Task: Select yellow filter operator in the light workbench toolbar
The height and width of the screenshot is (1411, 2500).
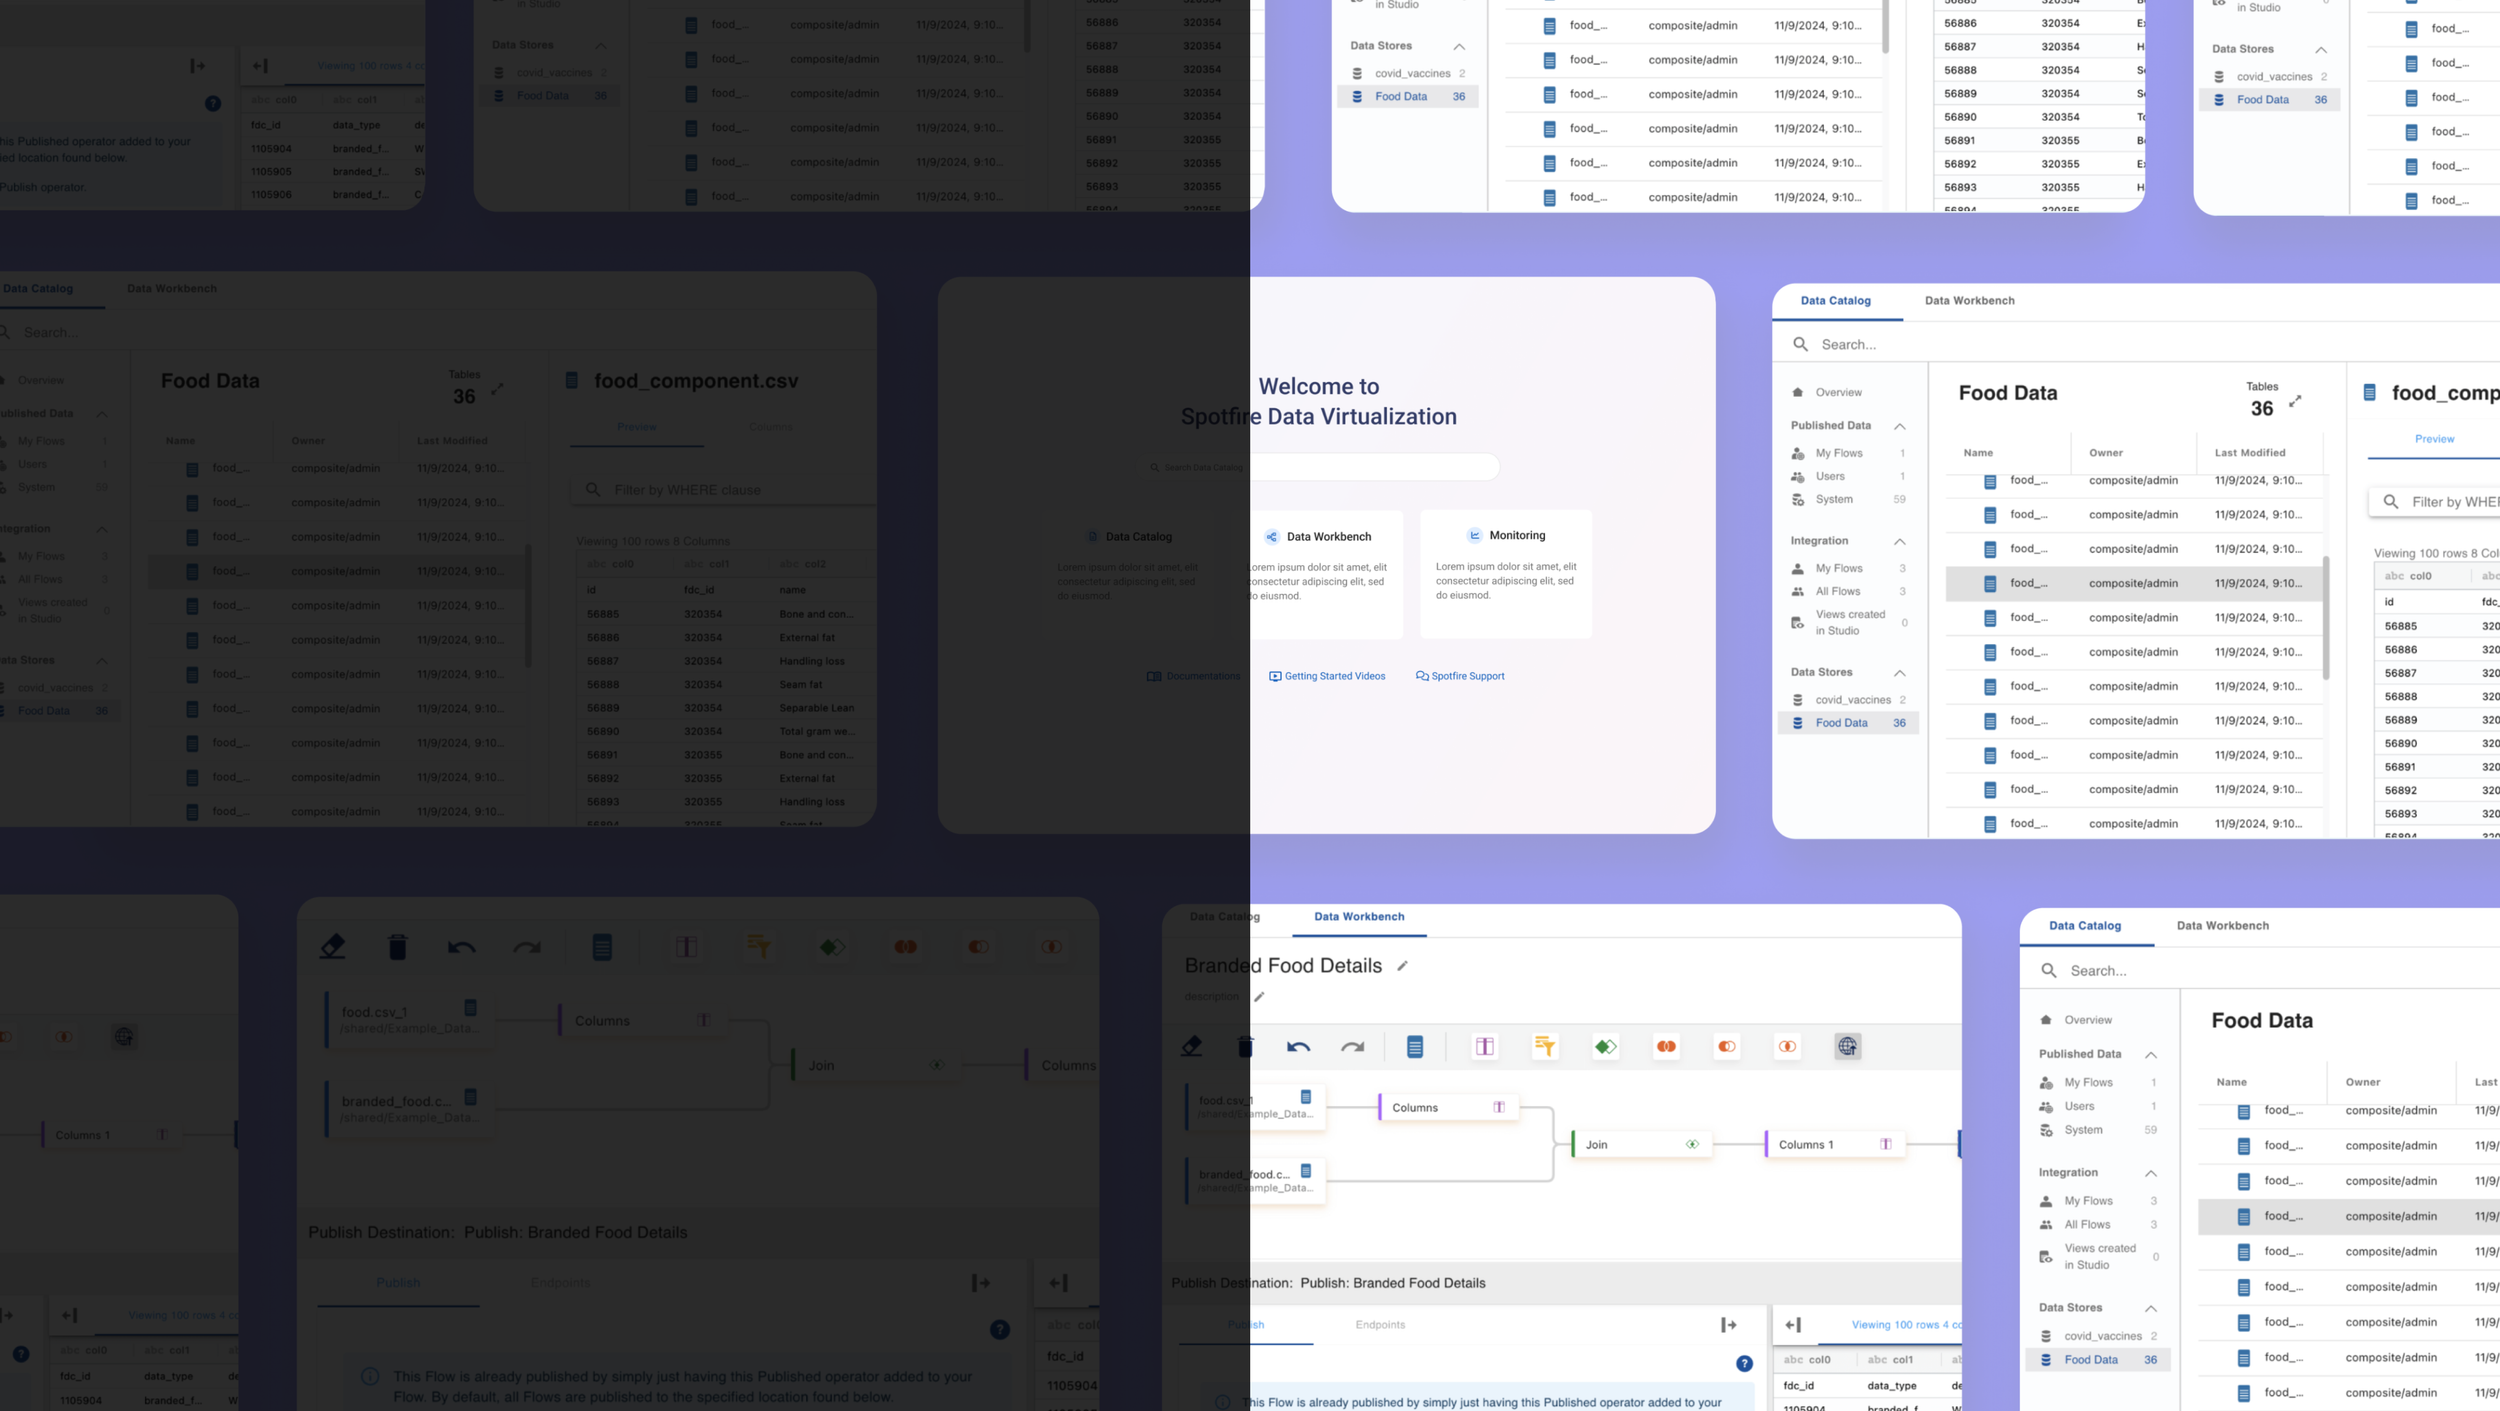Action: [1545, 1046]
